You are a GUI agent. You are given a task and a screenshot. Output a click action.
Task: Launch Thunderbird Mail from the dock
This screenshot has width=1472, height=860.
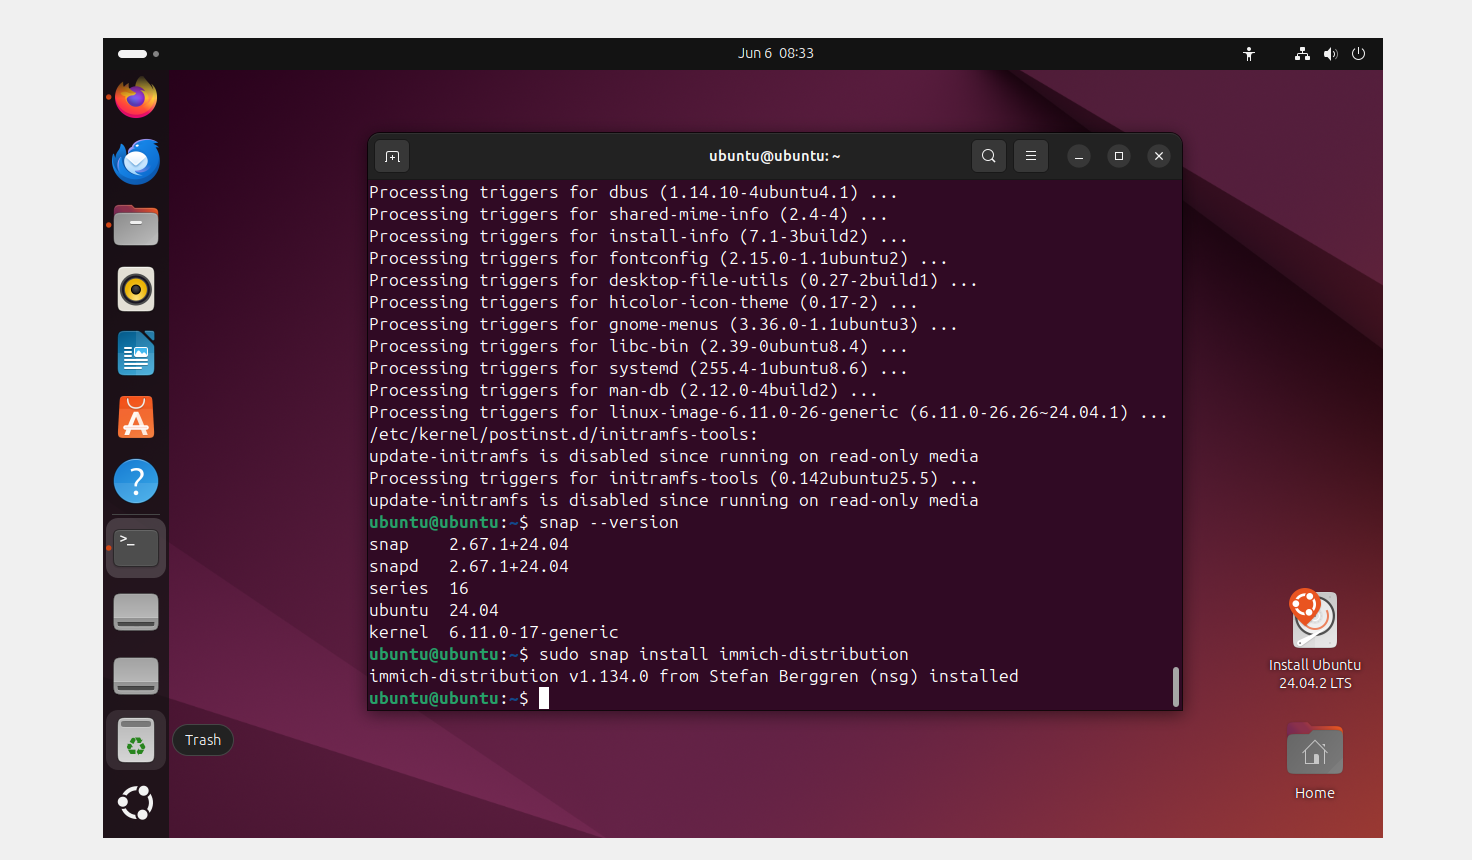[x=136, y=161]
